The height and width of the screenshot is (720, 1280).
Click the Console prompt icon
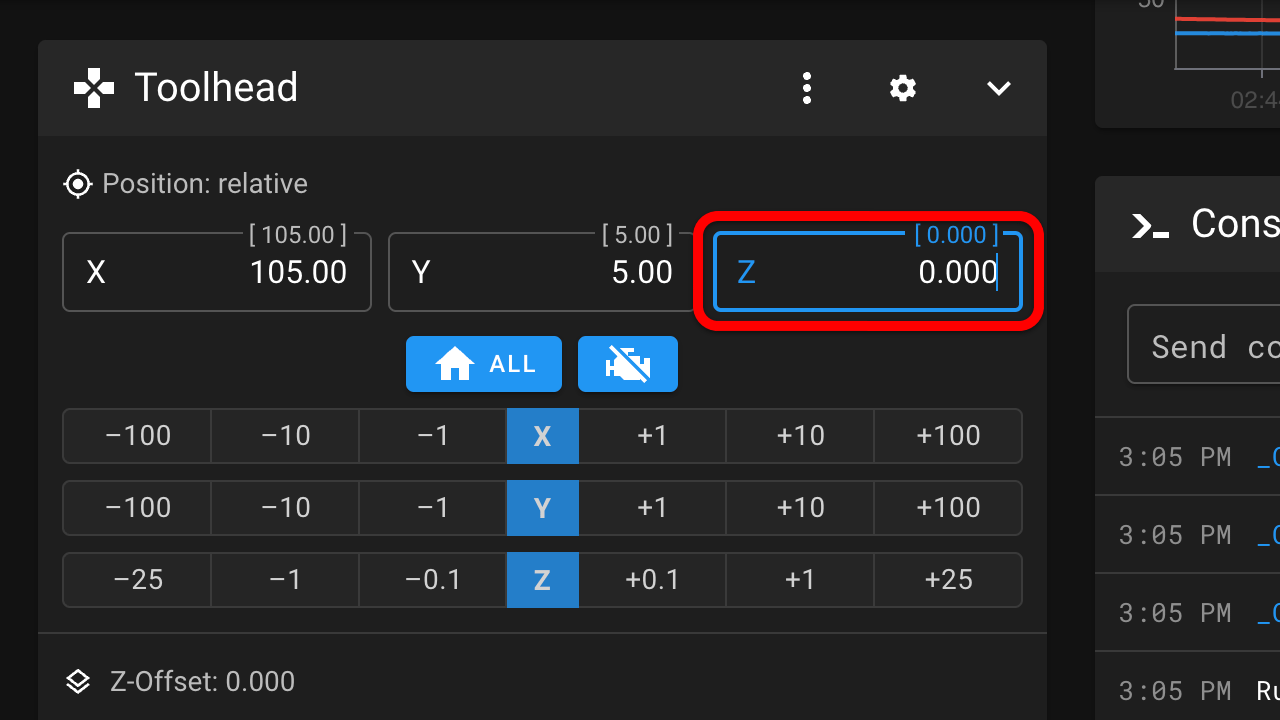click(x=1150, y=225)
